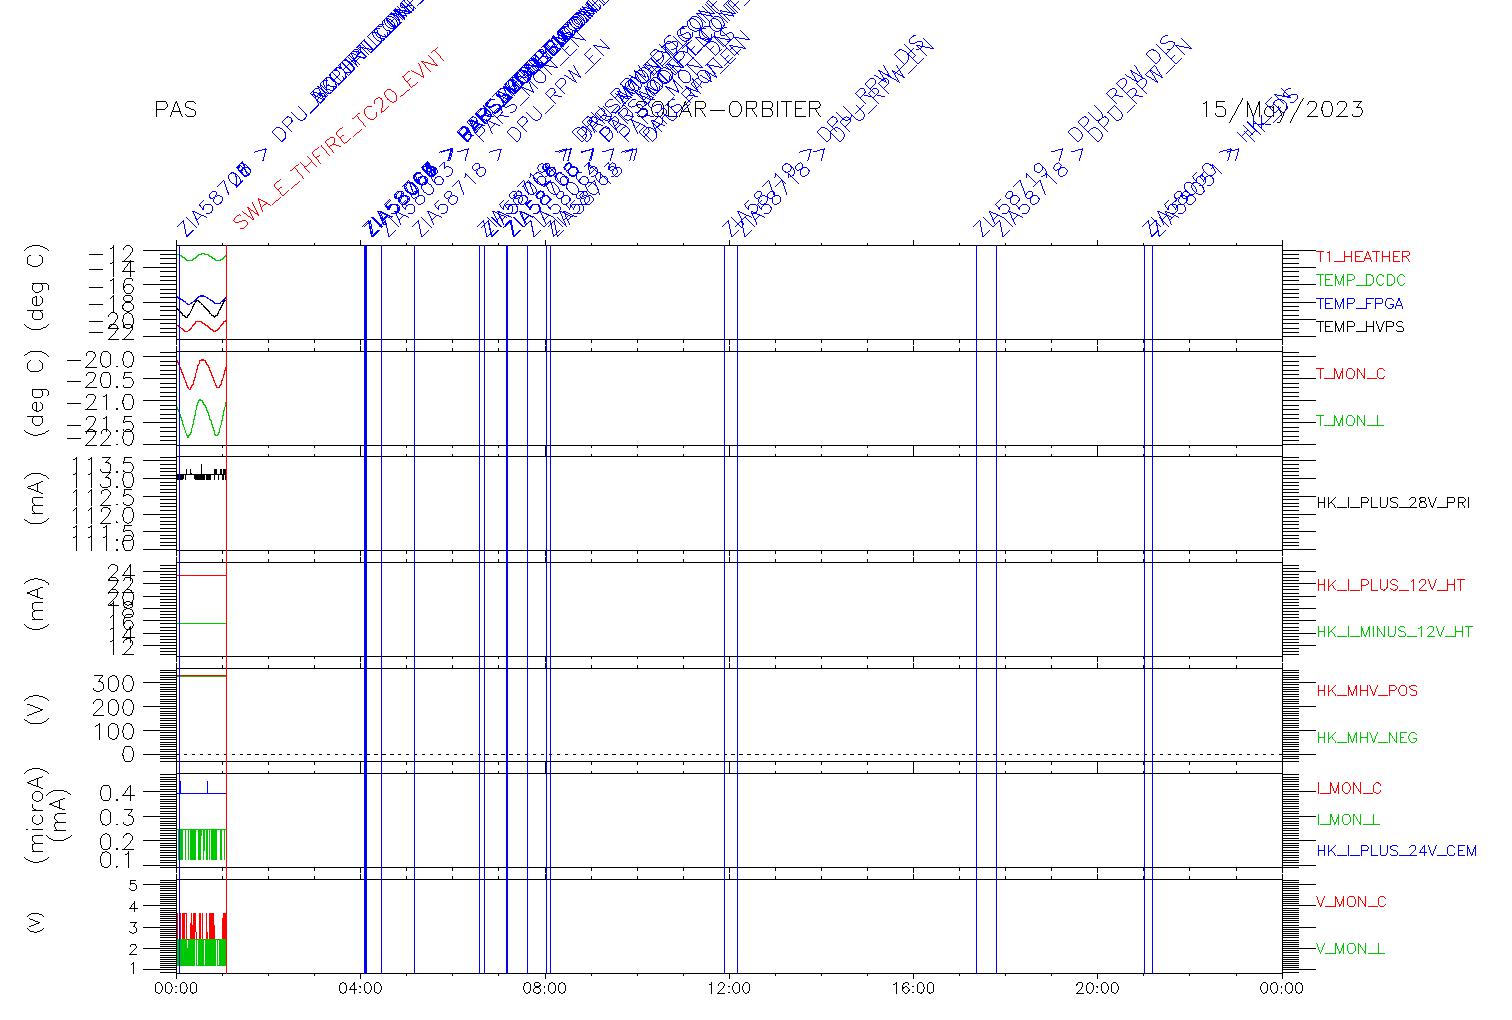This screenshot has width=1512, height=1020.
Task: Click the HK_MHV_POS legend label
Action: [x=1367, y=691]
